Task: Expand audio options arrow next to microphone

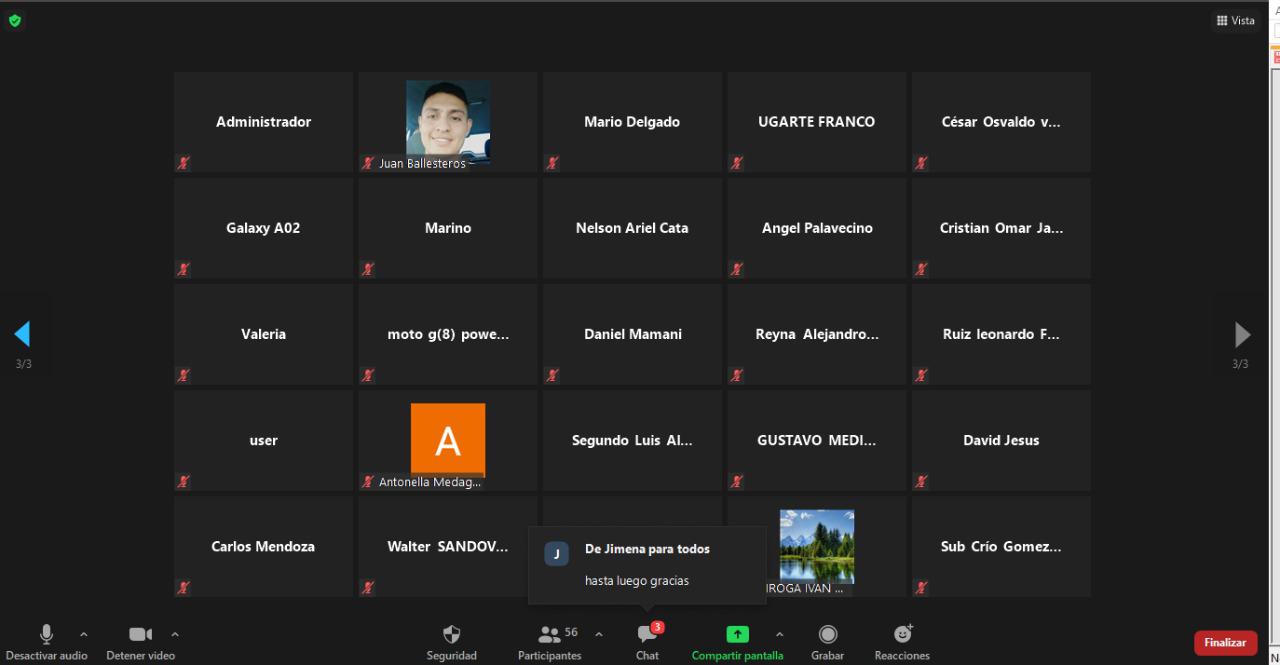Action: click(x=84, y=634)
